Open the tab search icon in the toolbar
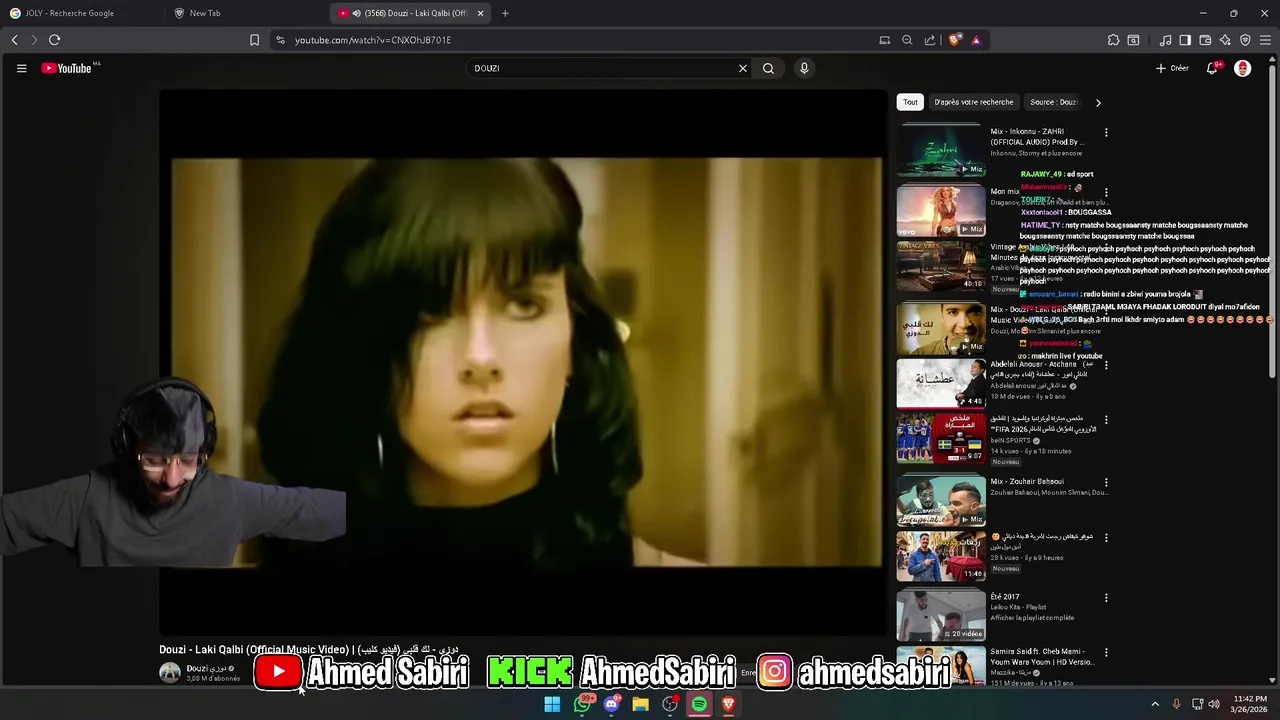This screenshot has width=1280, height=720. click(x=1133, y=40)
